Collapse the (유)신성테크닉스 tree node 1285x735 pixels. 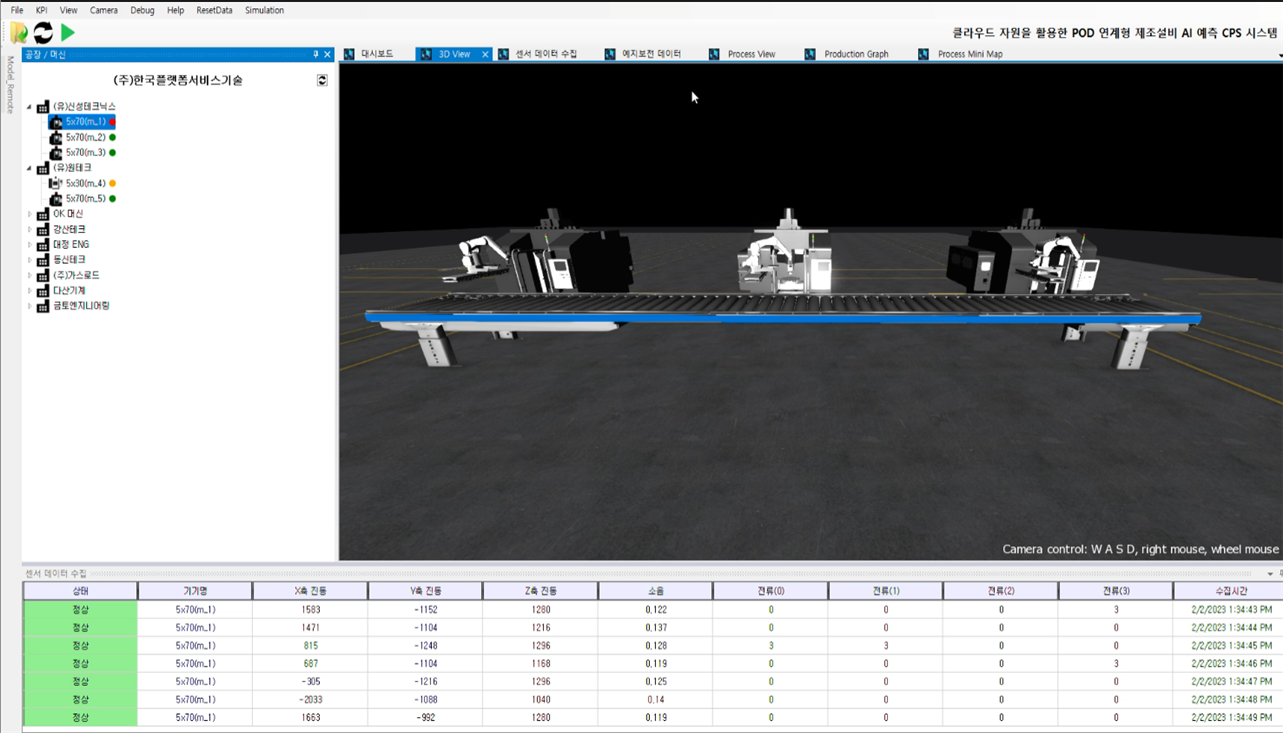pyautogui.click(x=29, y=106)
